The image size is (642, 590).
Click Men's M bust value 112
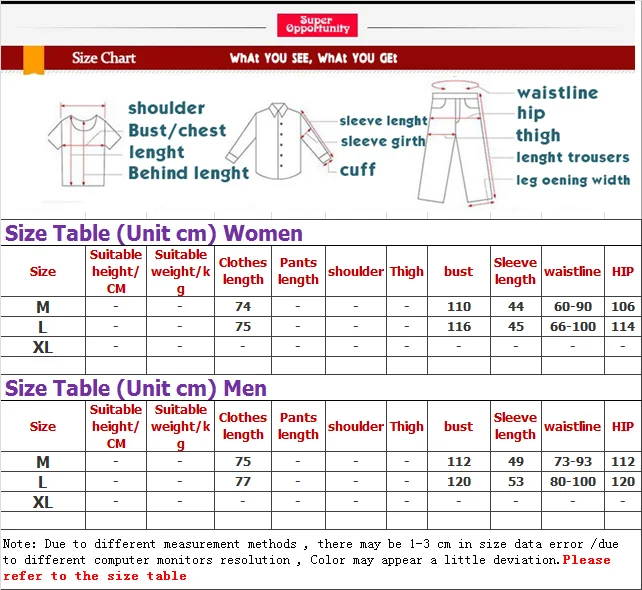(459, 462)
